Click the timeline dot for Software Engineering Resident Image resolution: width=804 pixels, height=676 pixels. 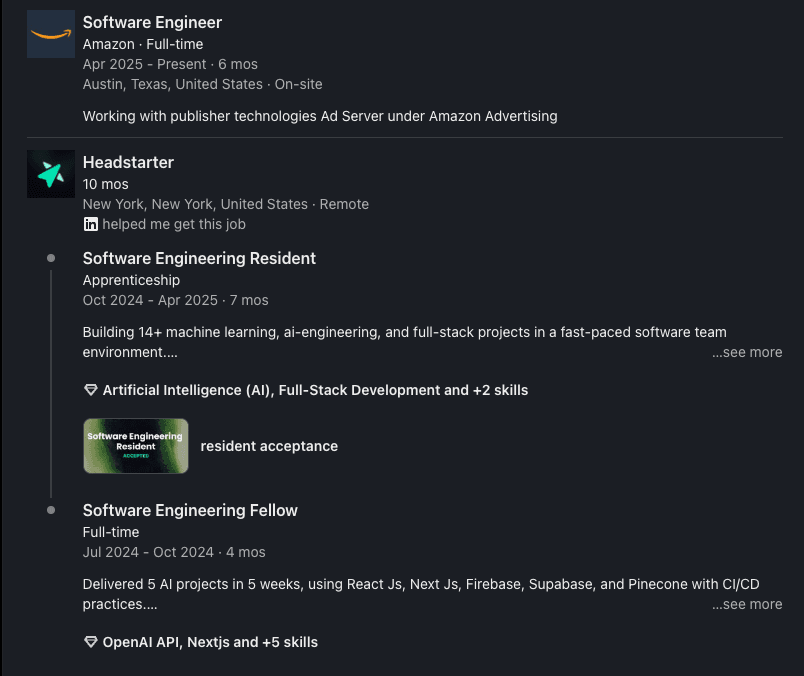click(x=51, y=258)
